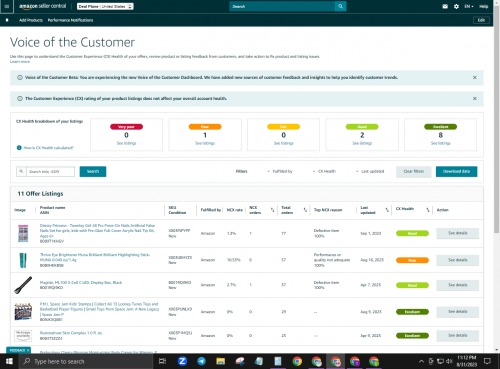See details for Maglite flashlight row
The width and height of the screenshot is (500, 369).
pos(457,285)
